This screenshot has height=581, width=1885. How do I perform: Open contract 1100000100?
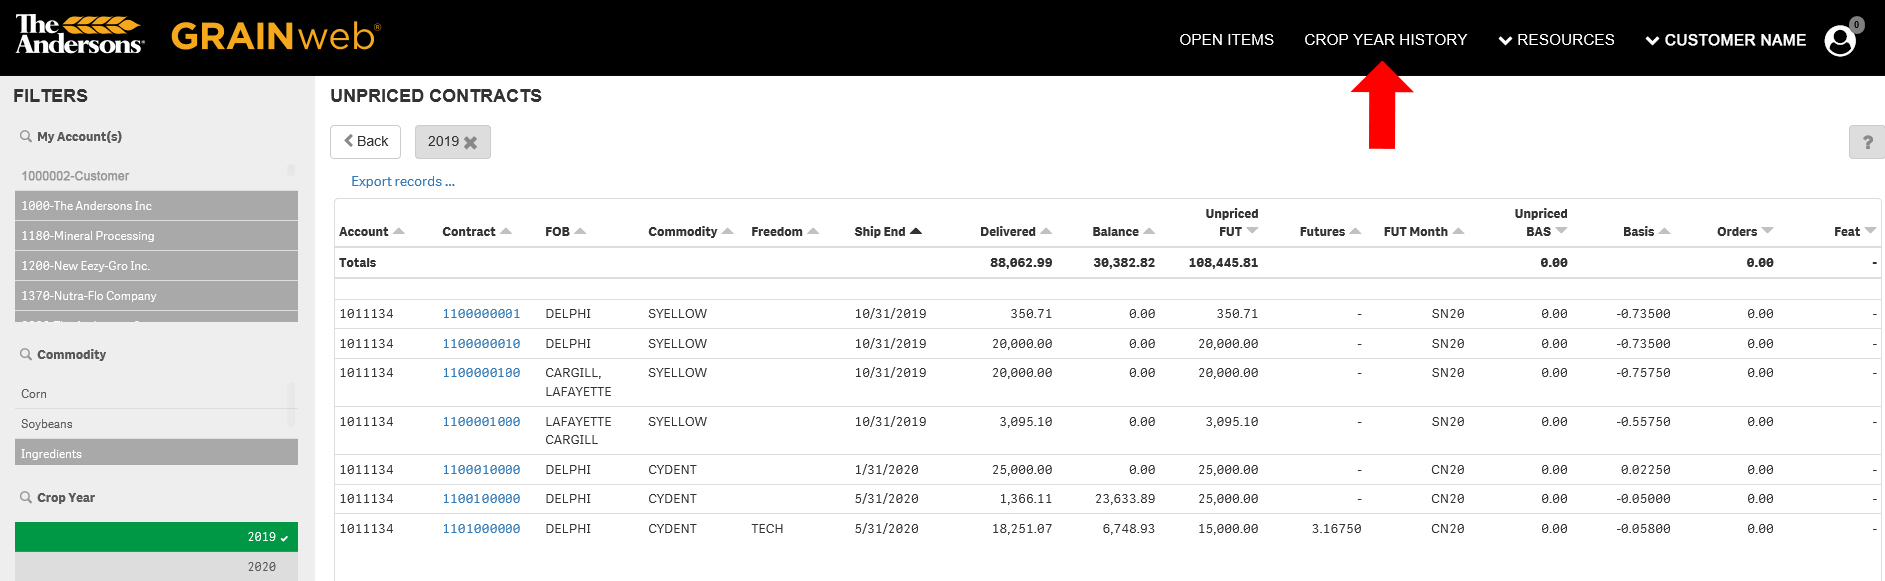[x=481, y=373]
